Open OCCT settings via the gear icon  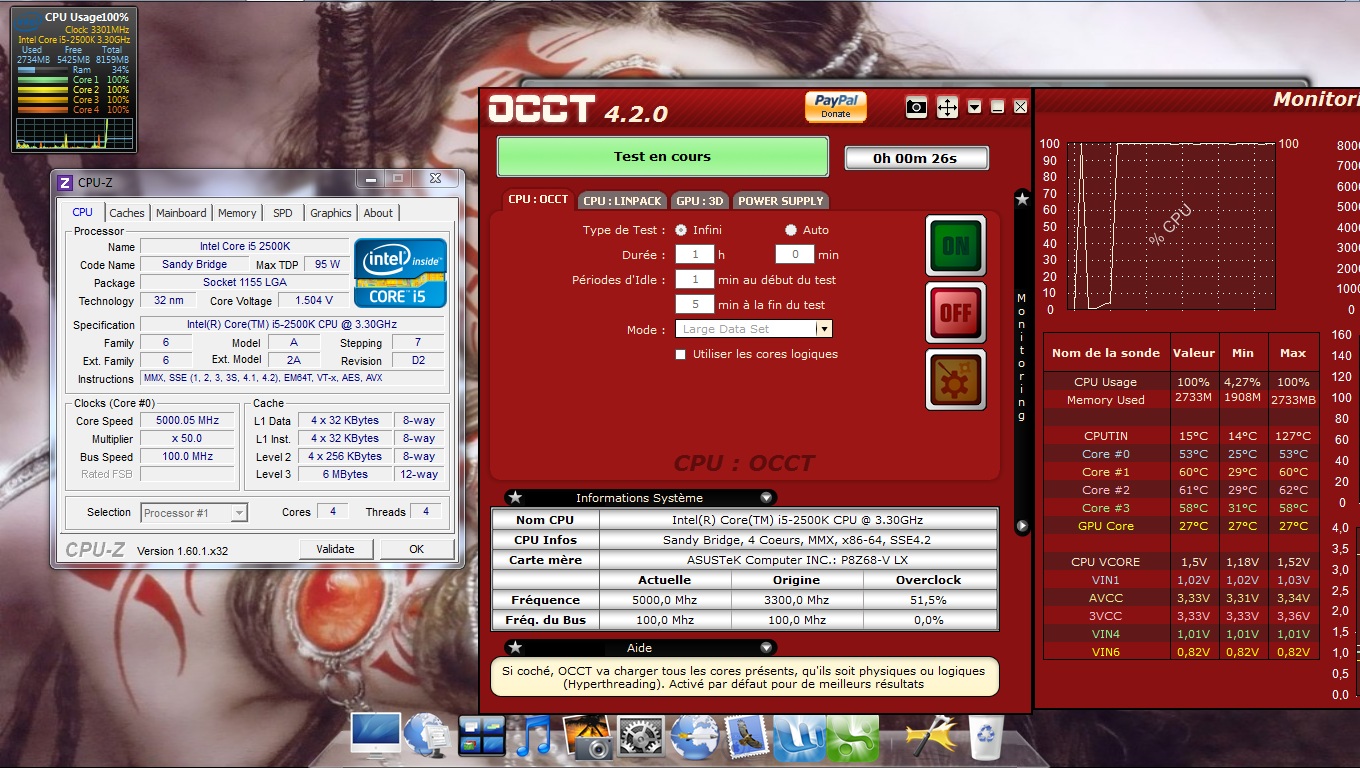point(955,379)
